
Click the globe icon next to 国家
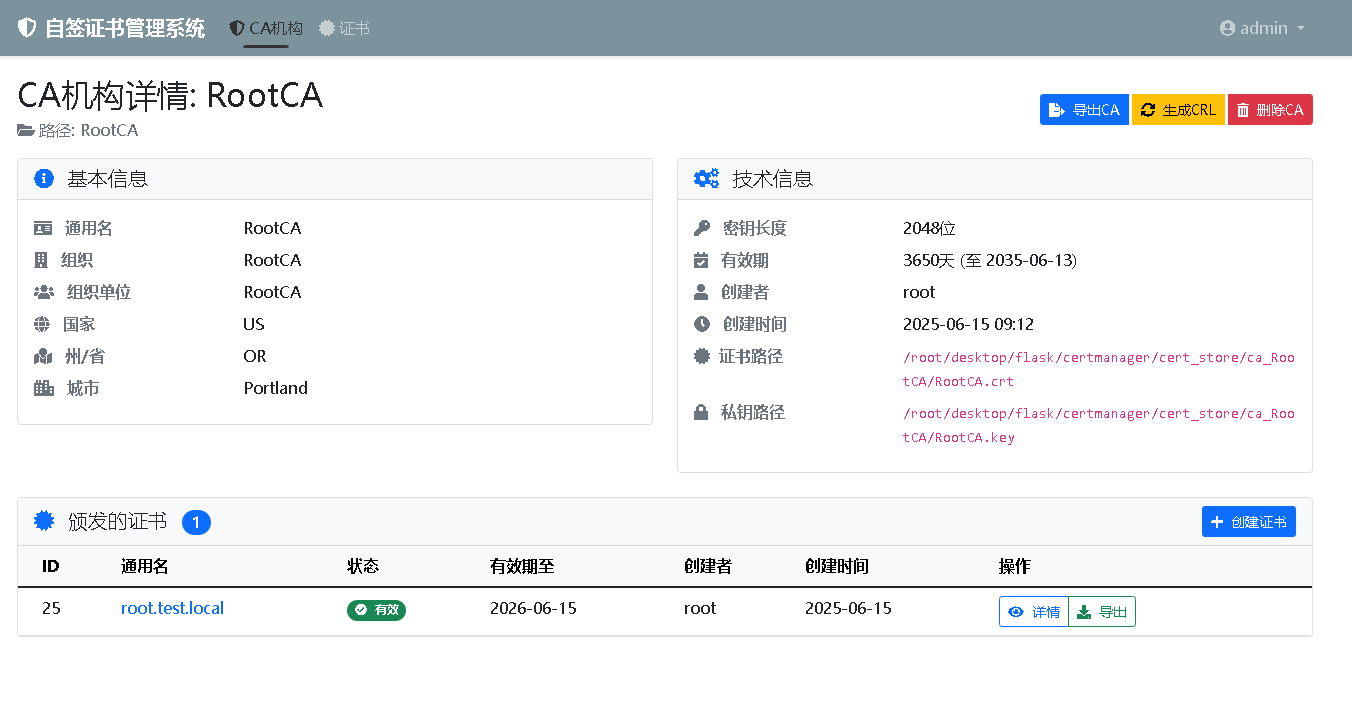tap(44, 323)
